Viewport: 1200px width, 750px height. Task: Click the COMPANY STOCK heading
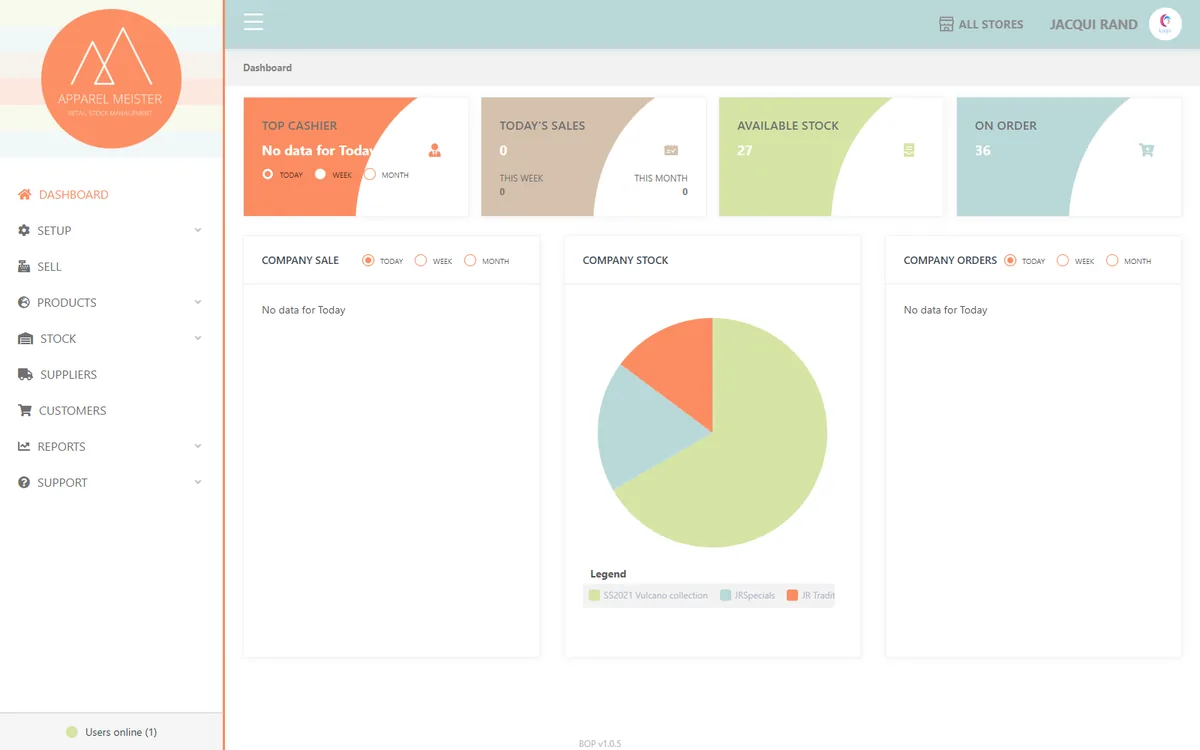click(625, 260)
